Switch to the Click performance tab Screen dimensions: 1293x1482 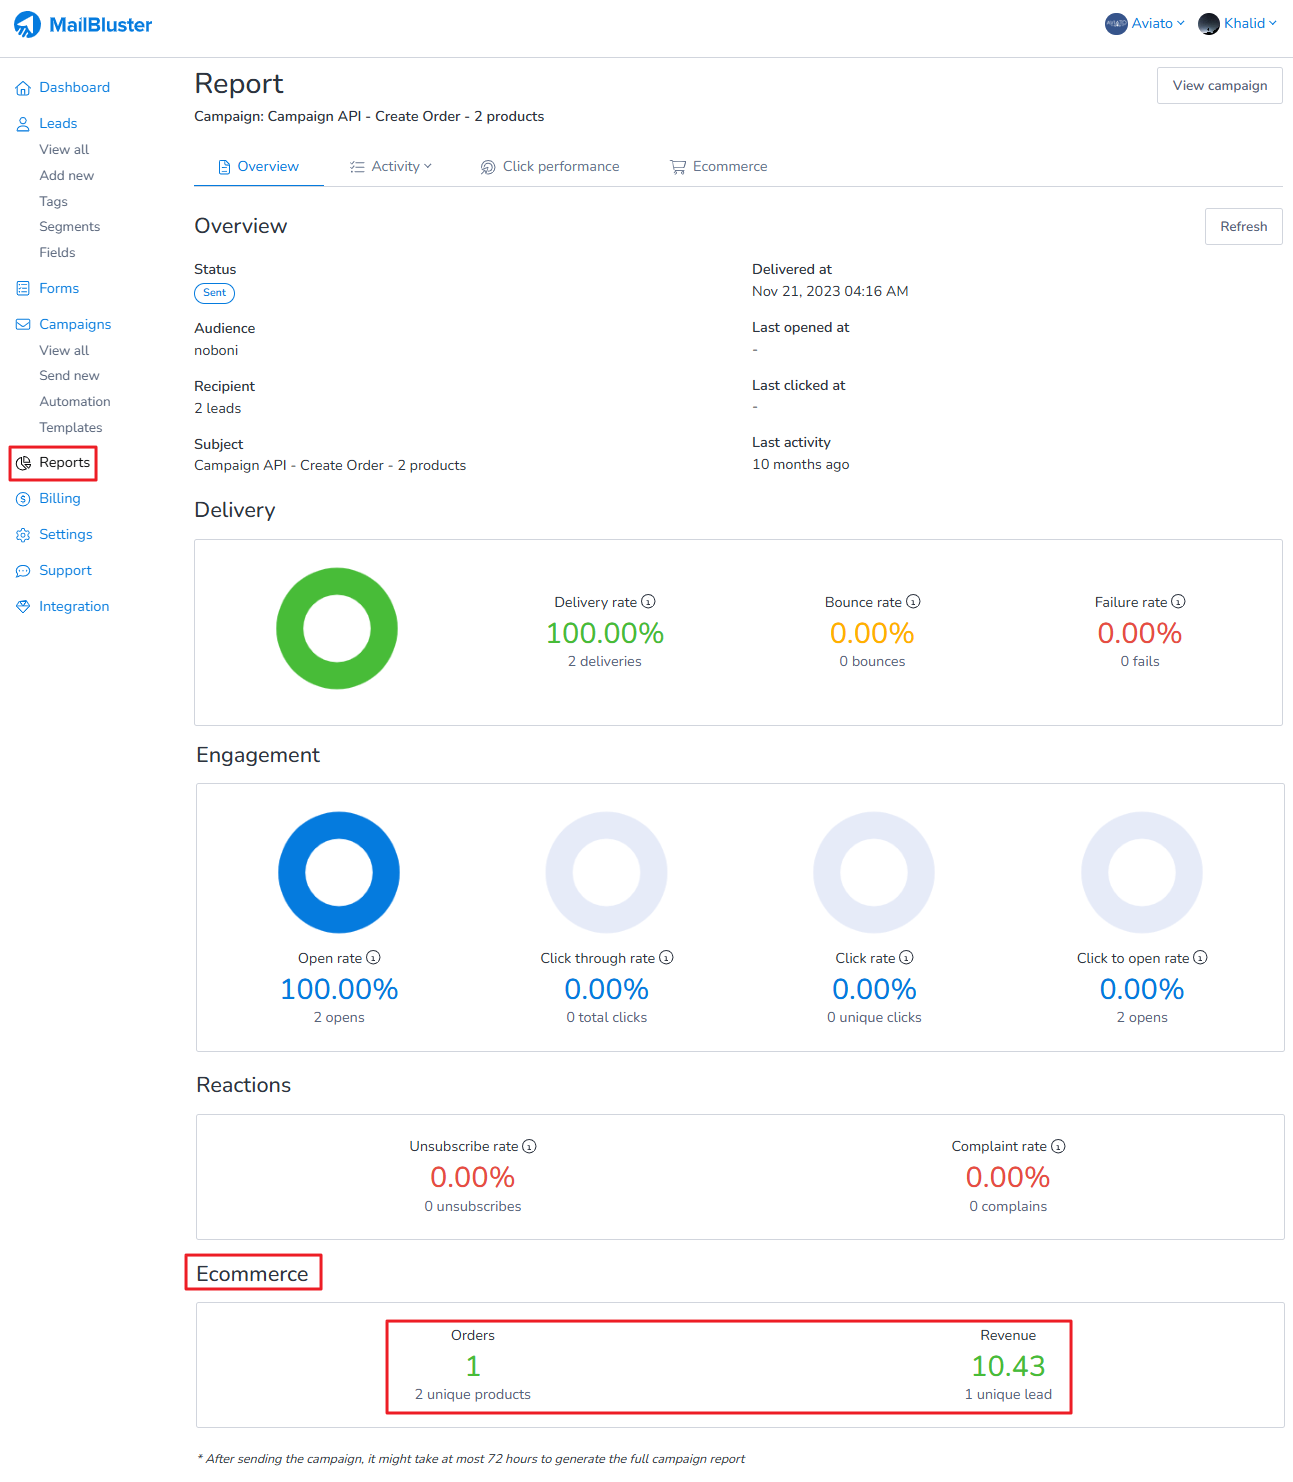click(x=550, y=167)
